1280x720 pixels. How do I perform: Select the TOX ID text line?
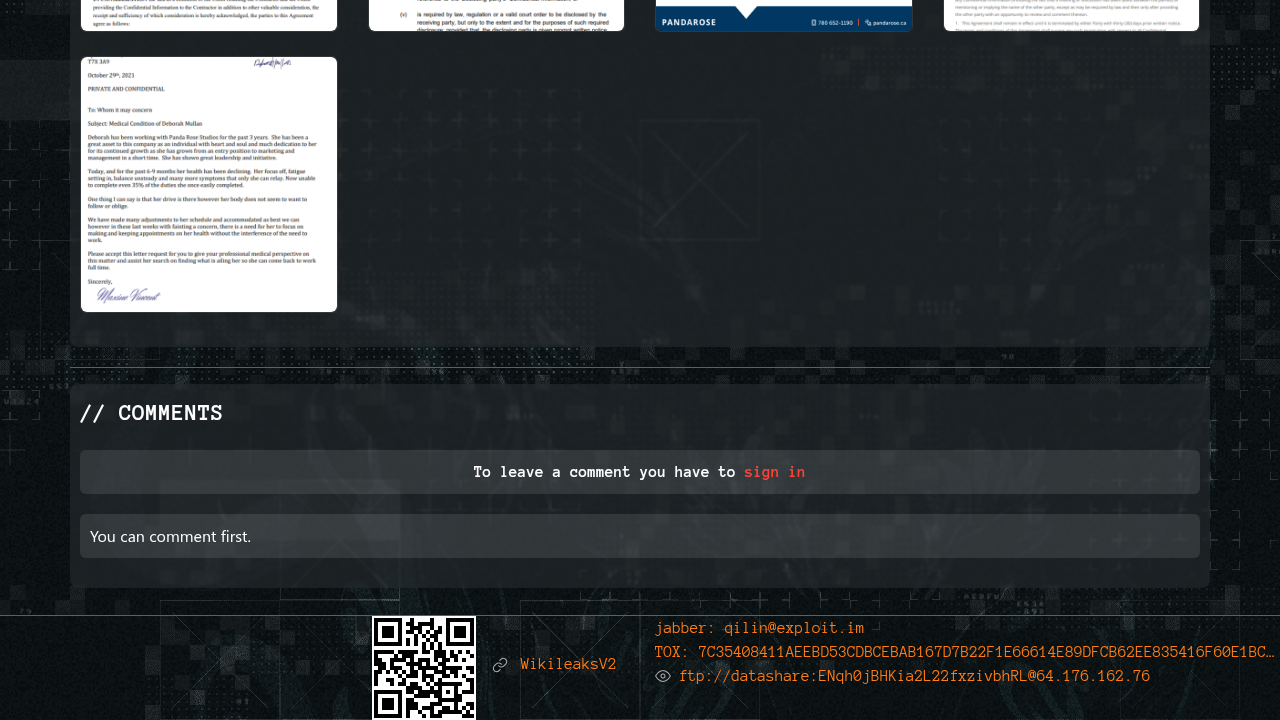(x=964, y=653)
